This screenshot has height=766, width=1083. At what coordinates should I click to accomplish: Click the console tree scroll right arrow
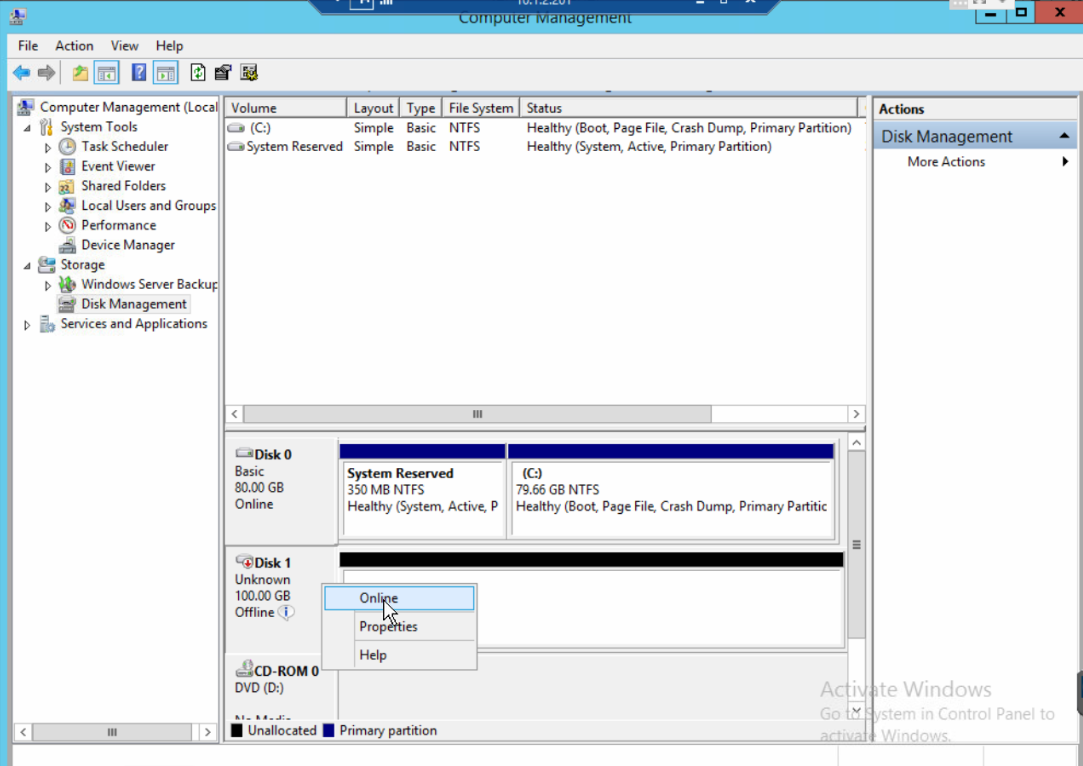pos(207,731)
